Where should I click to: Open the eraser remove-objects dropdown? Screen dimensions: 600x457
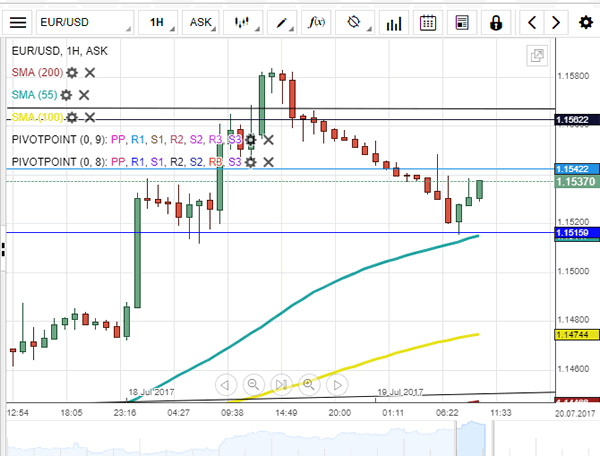pyautogui.click(x=355, y=23)
